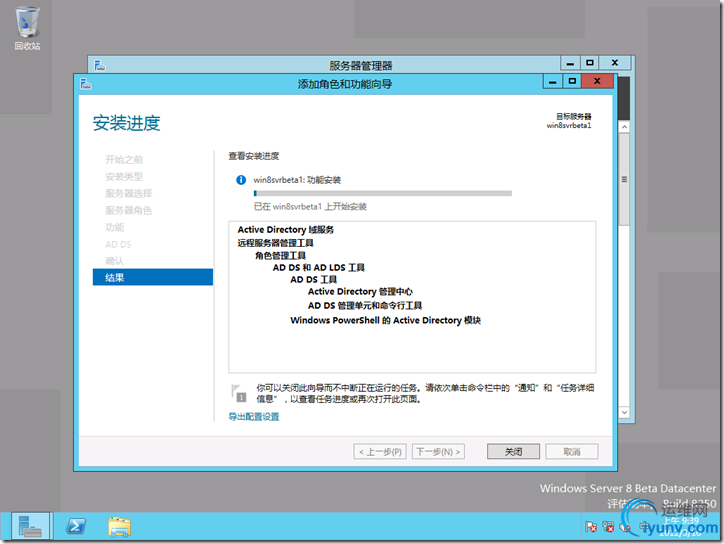Open the 导出配置设置 link
This screenshot has height=544, width=724.
(x=254, y=417)
